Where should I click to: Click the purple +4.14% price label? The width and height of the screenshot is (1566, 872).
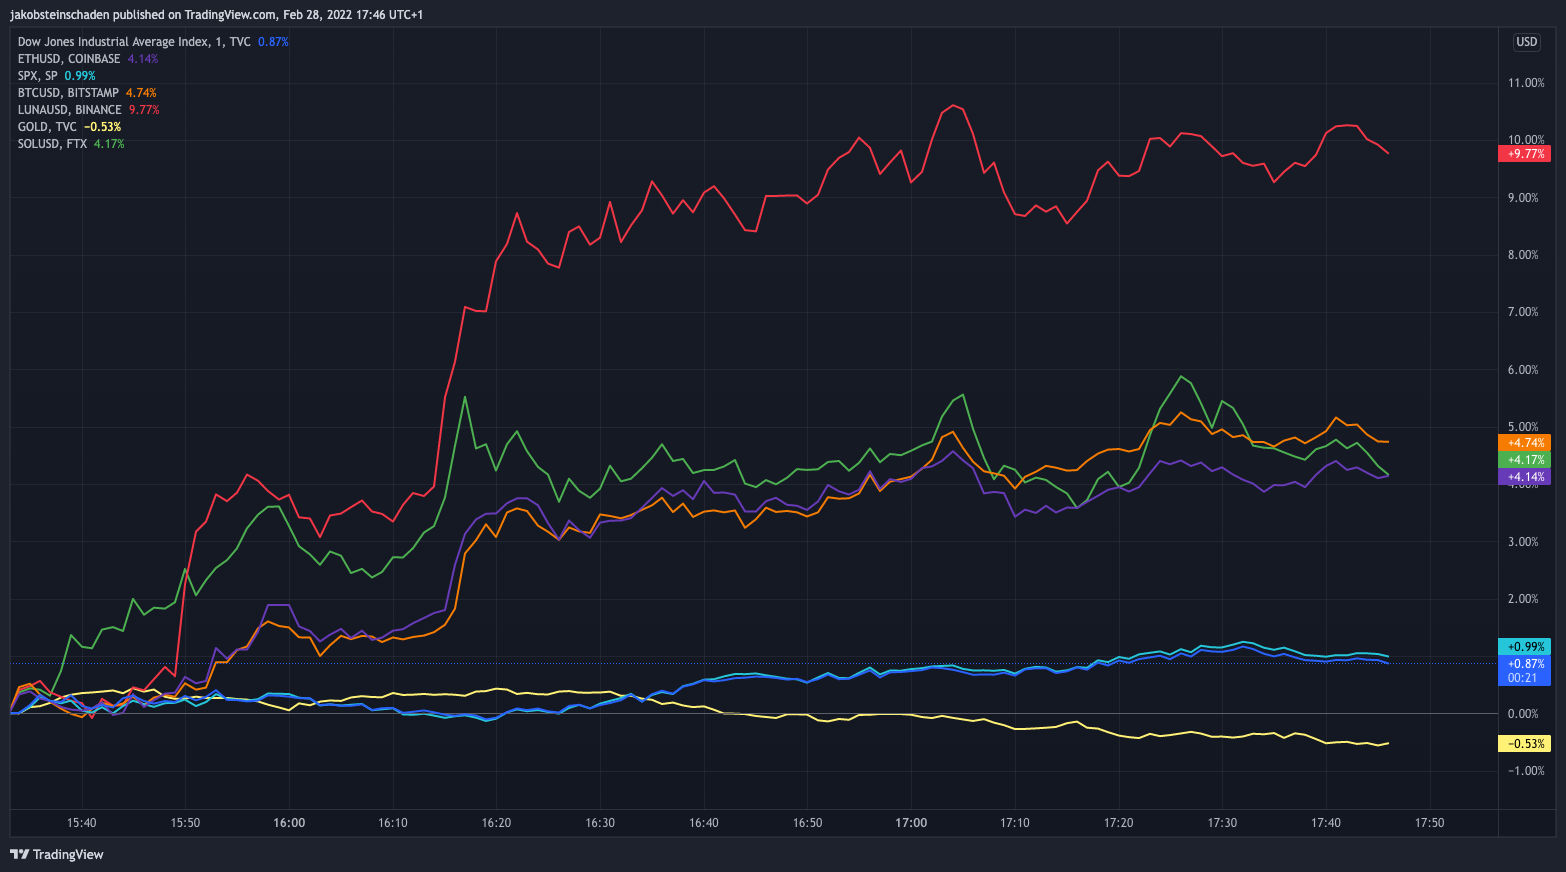[1524, 477]
